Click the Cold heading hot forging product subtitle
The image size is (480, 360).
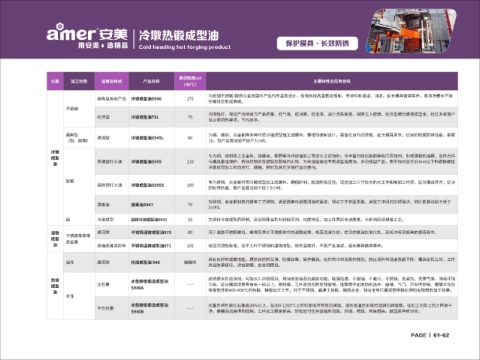click(185, 47)
